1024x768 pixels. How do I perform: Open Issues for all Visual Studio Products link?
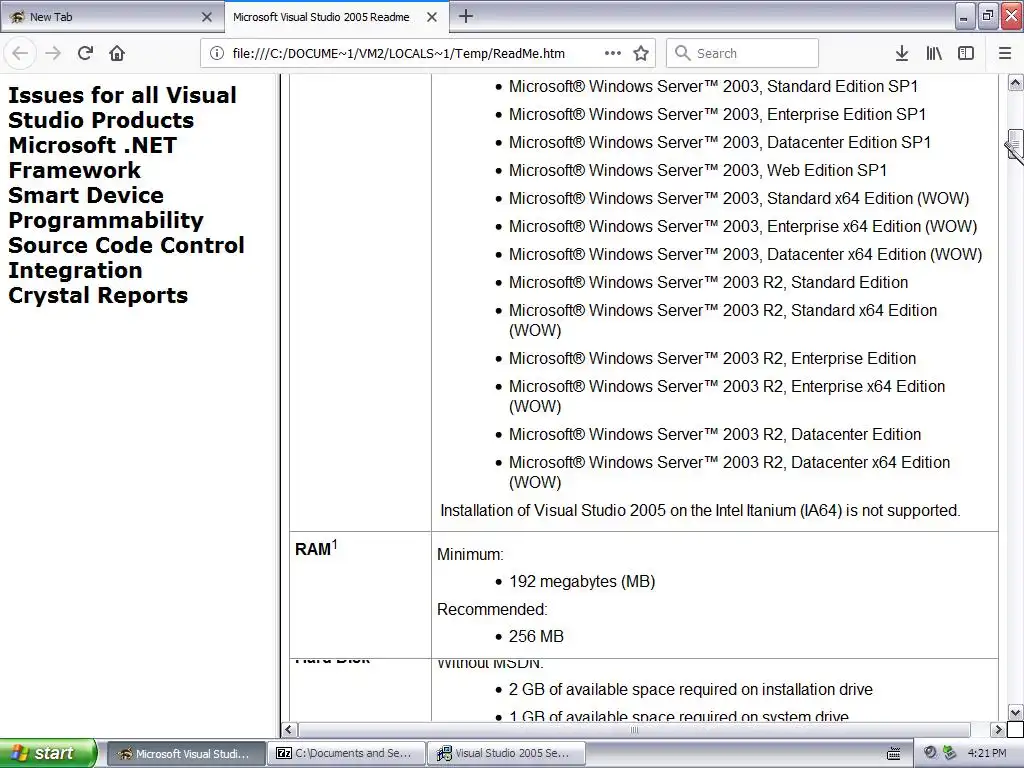(x=122, y=108)
